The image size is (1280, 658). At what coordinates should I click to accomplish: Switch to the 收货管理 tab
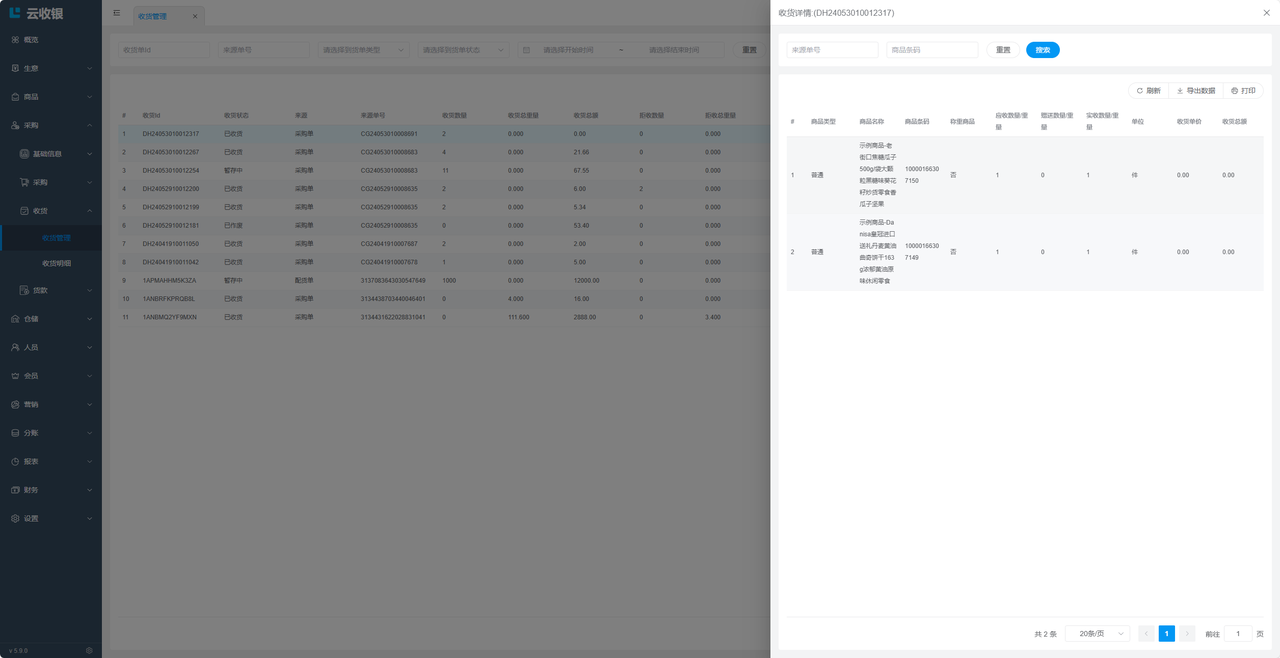point(153,16)
